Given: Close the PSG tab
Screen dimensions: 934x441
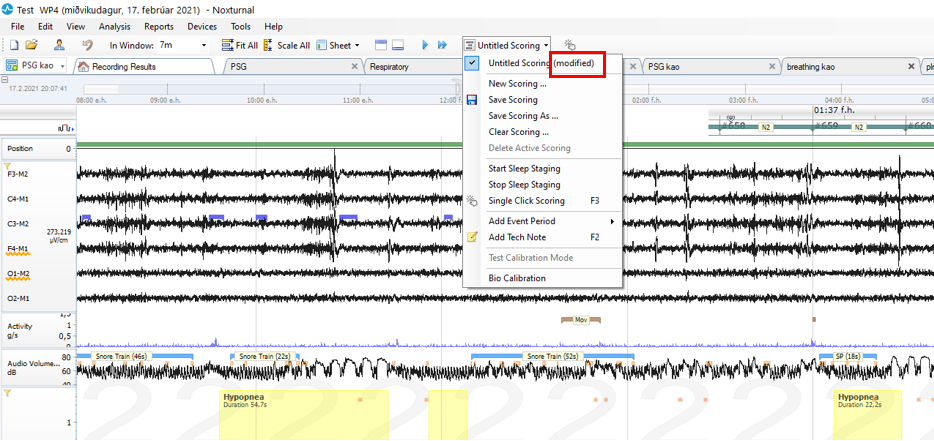Looking at the screenshot, I should [x=355, y=67].
